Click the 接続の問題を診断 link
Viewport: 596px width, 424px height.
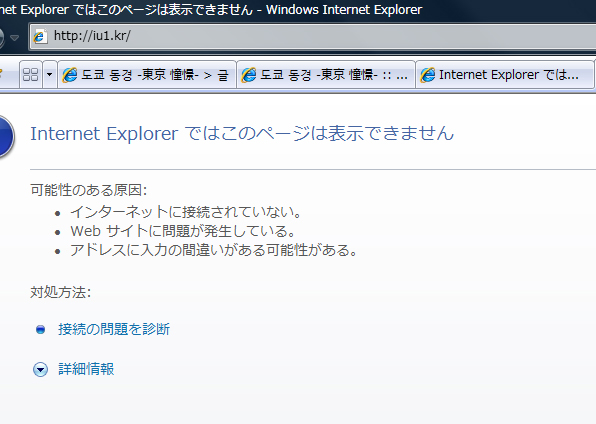[114, 329]
